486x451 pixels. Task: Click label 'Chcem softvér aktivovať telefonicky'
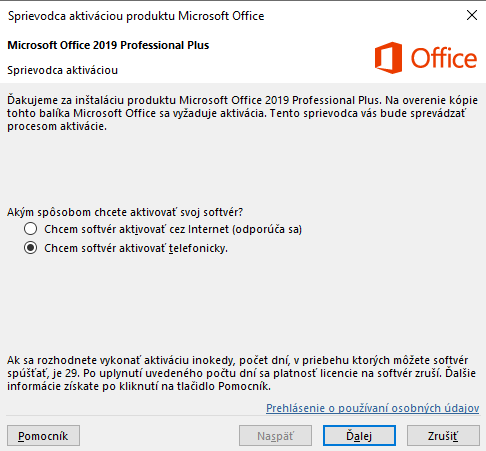pos(136,248)
